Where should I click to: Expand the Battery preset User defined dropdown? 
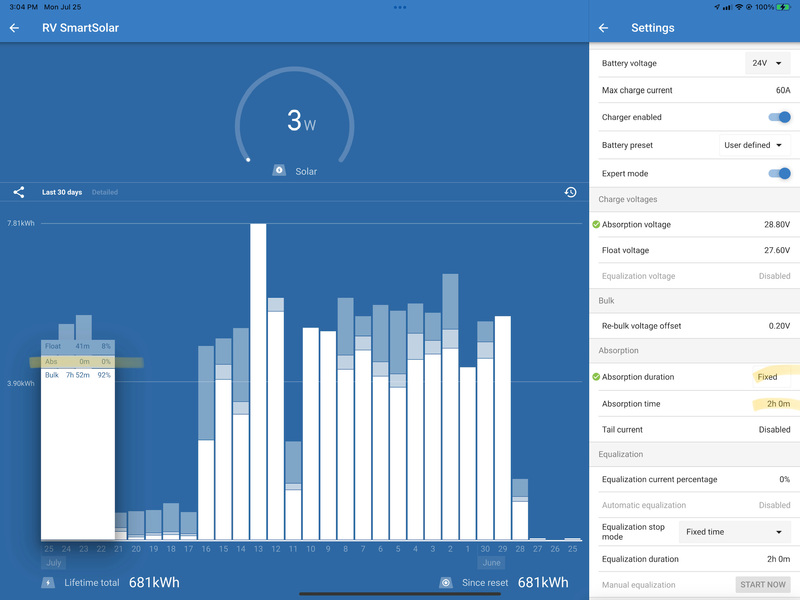[754, 145]
